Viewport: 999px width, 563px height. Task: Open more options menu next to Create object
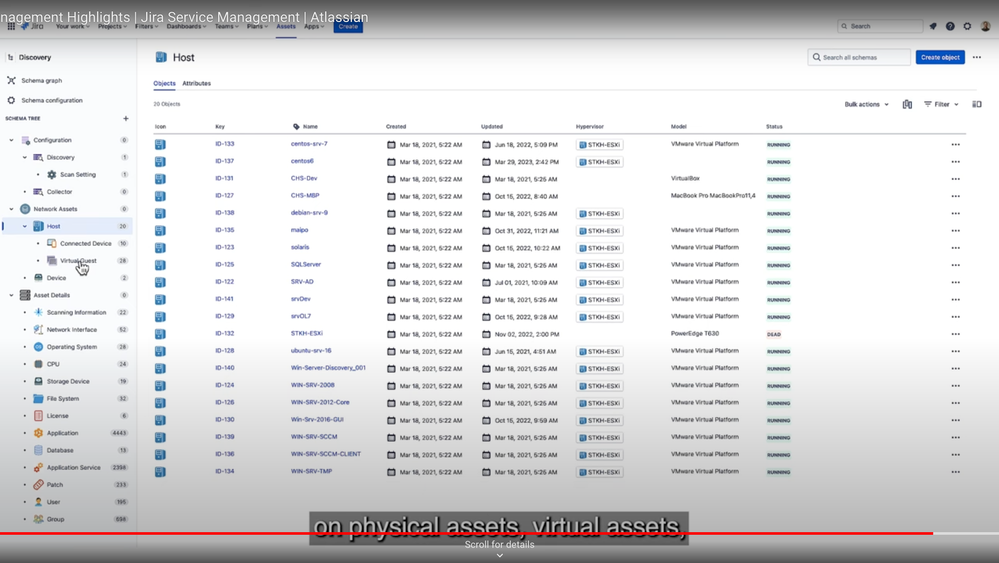(x=977, y=57)
